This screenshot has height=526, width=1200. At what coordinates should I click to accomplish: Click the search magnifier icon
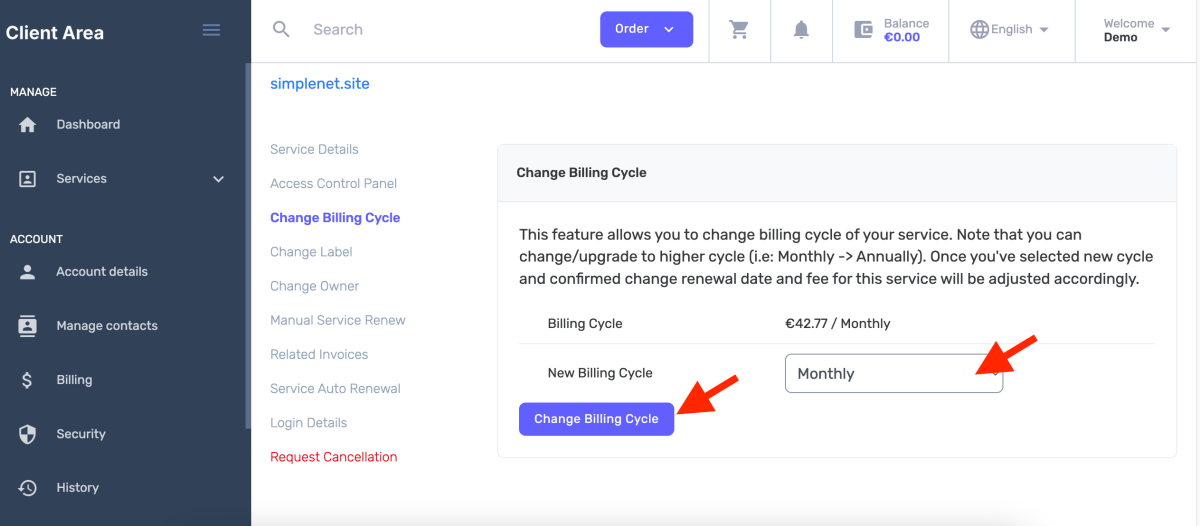(x=281, y=29)
